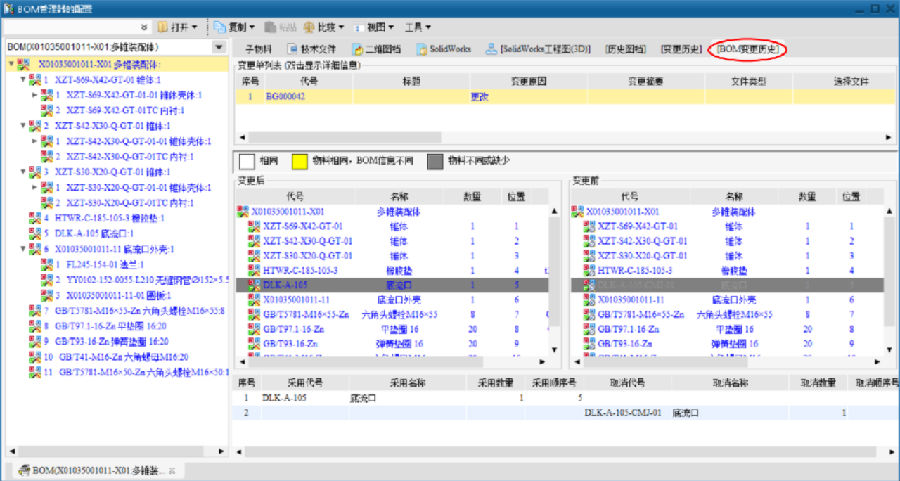Open the 二维图档 tab with the drawing icon

coord(377,49)
